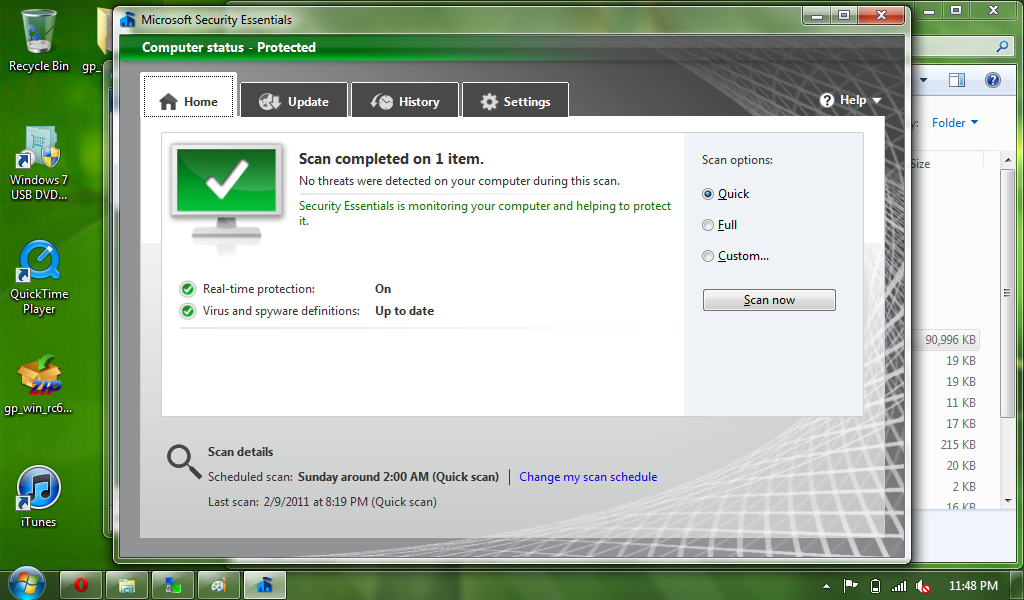Open the Settings tab
1024x600 pixels.
tap(515, 100)
